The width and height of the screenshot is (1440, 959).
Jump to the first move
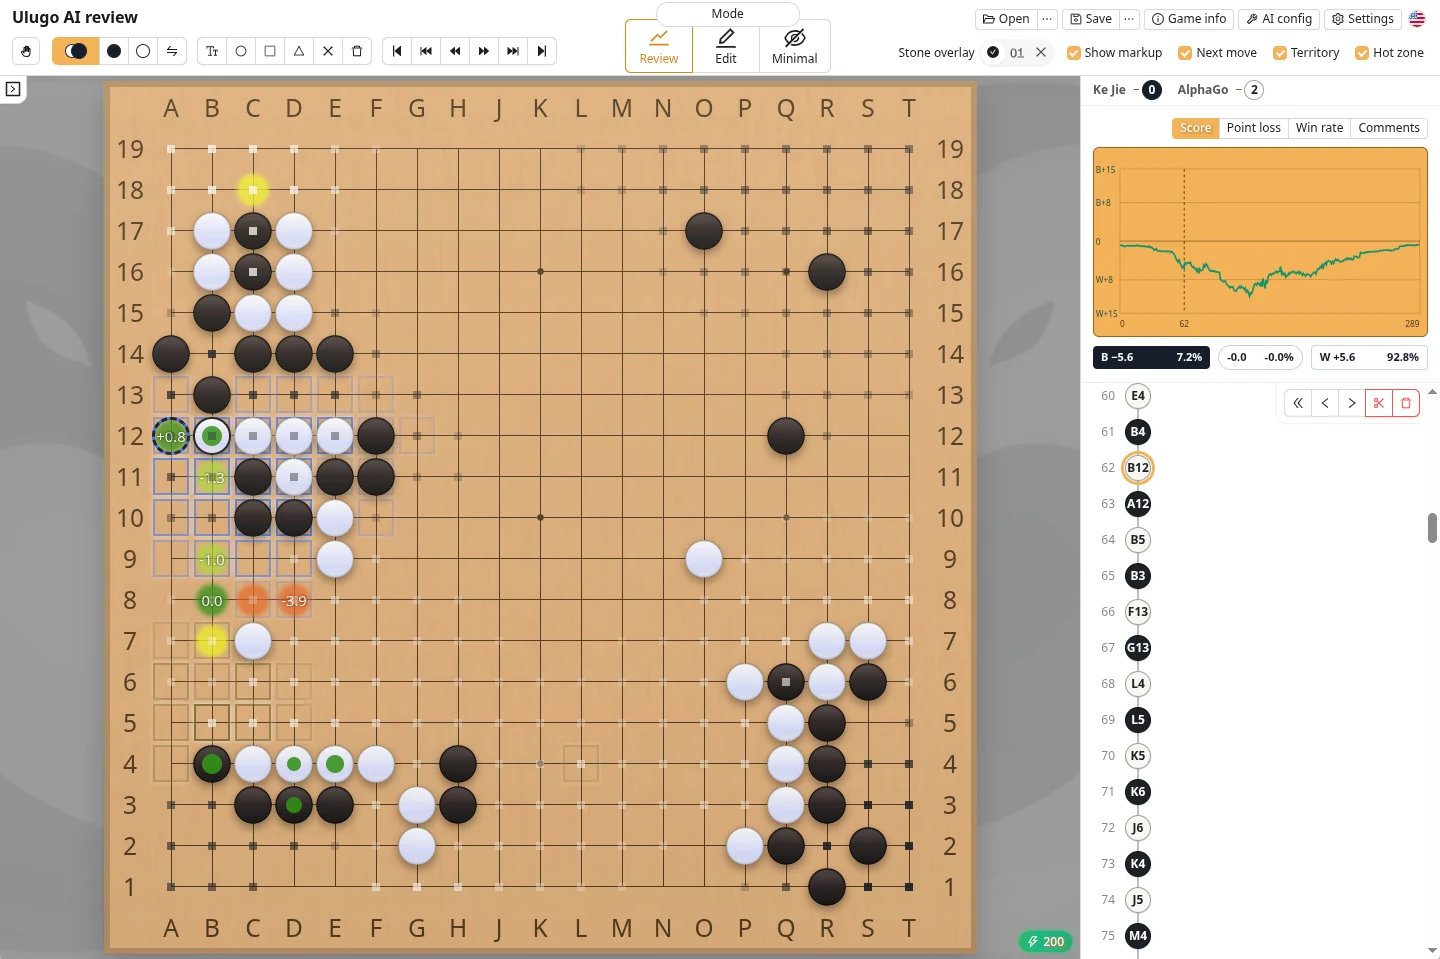pyautogui.click(x=397, y=51)
